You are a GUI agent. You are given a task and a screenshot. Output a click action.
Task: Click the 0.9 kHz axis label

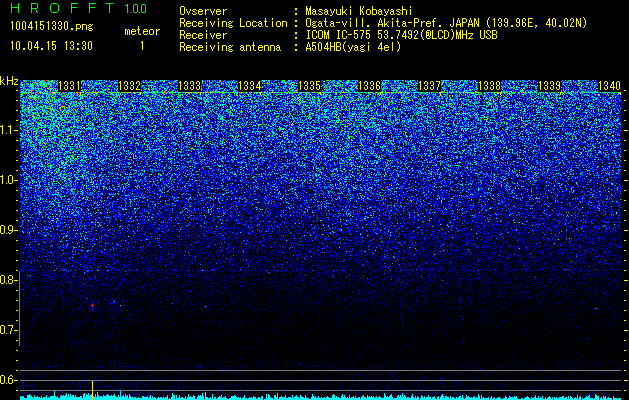[x=8, y=230]
